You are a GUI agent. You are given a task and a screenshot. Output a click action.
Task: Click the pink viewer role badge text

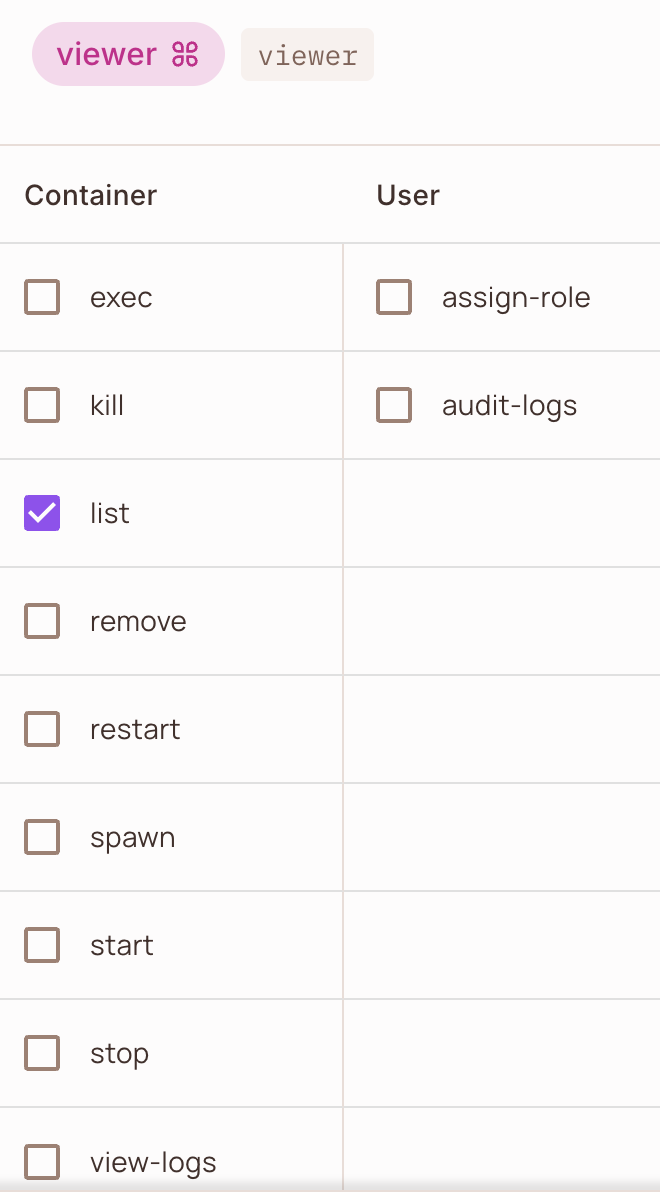click(106, 54)
